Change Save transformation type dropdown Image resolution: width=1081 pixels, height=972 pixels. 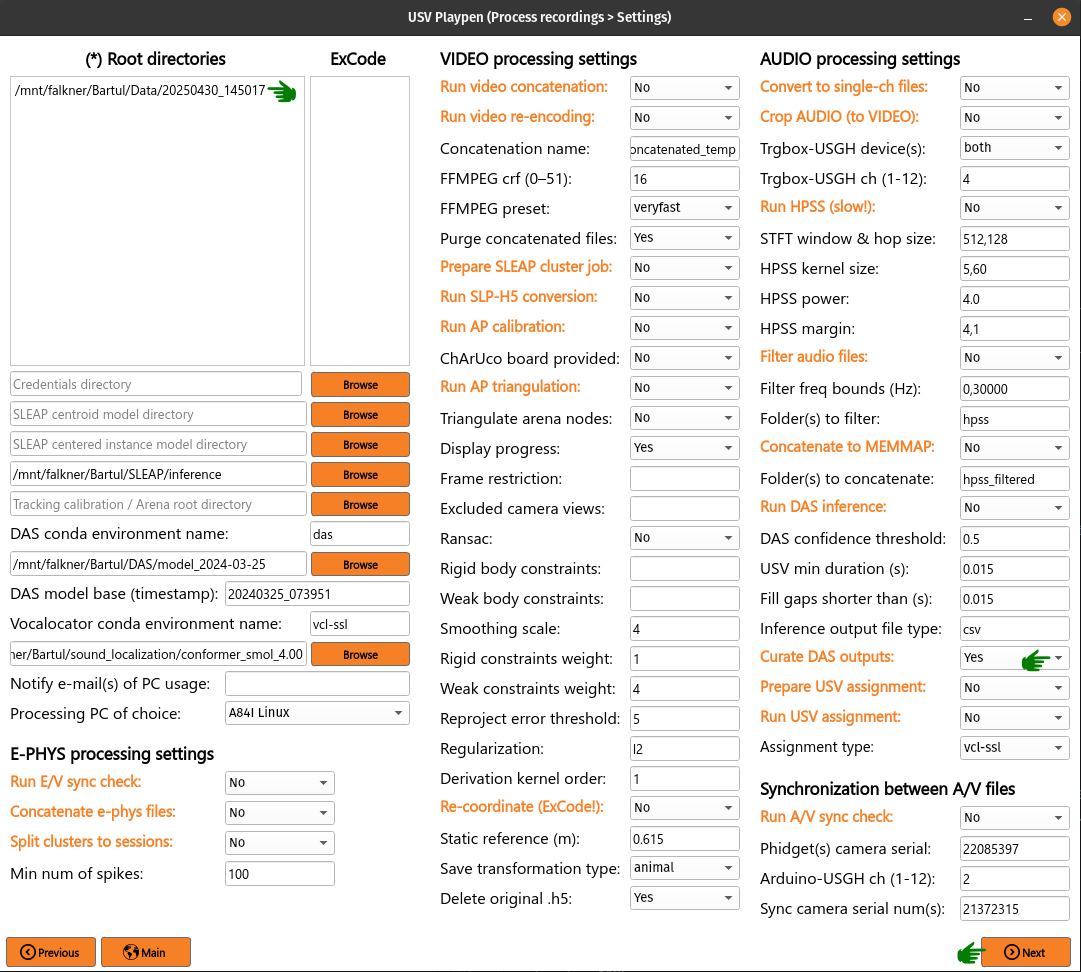(x=684, y=867)
